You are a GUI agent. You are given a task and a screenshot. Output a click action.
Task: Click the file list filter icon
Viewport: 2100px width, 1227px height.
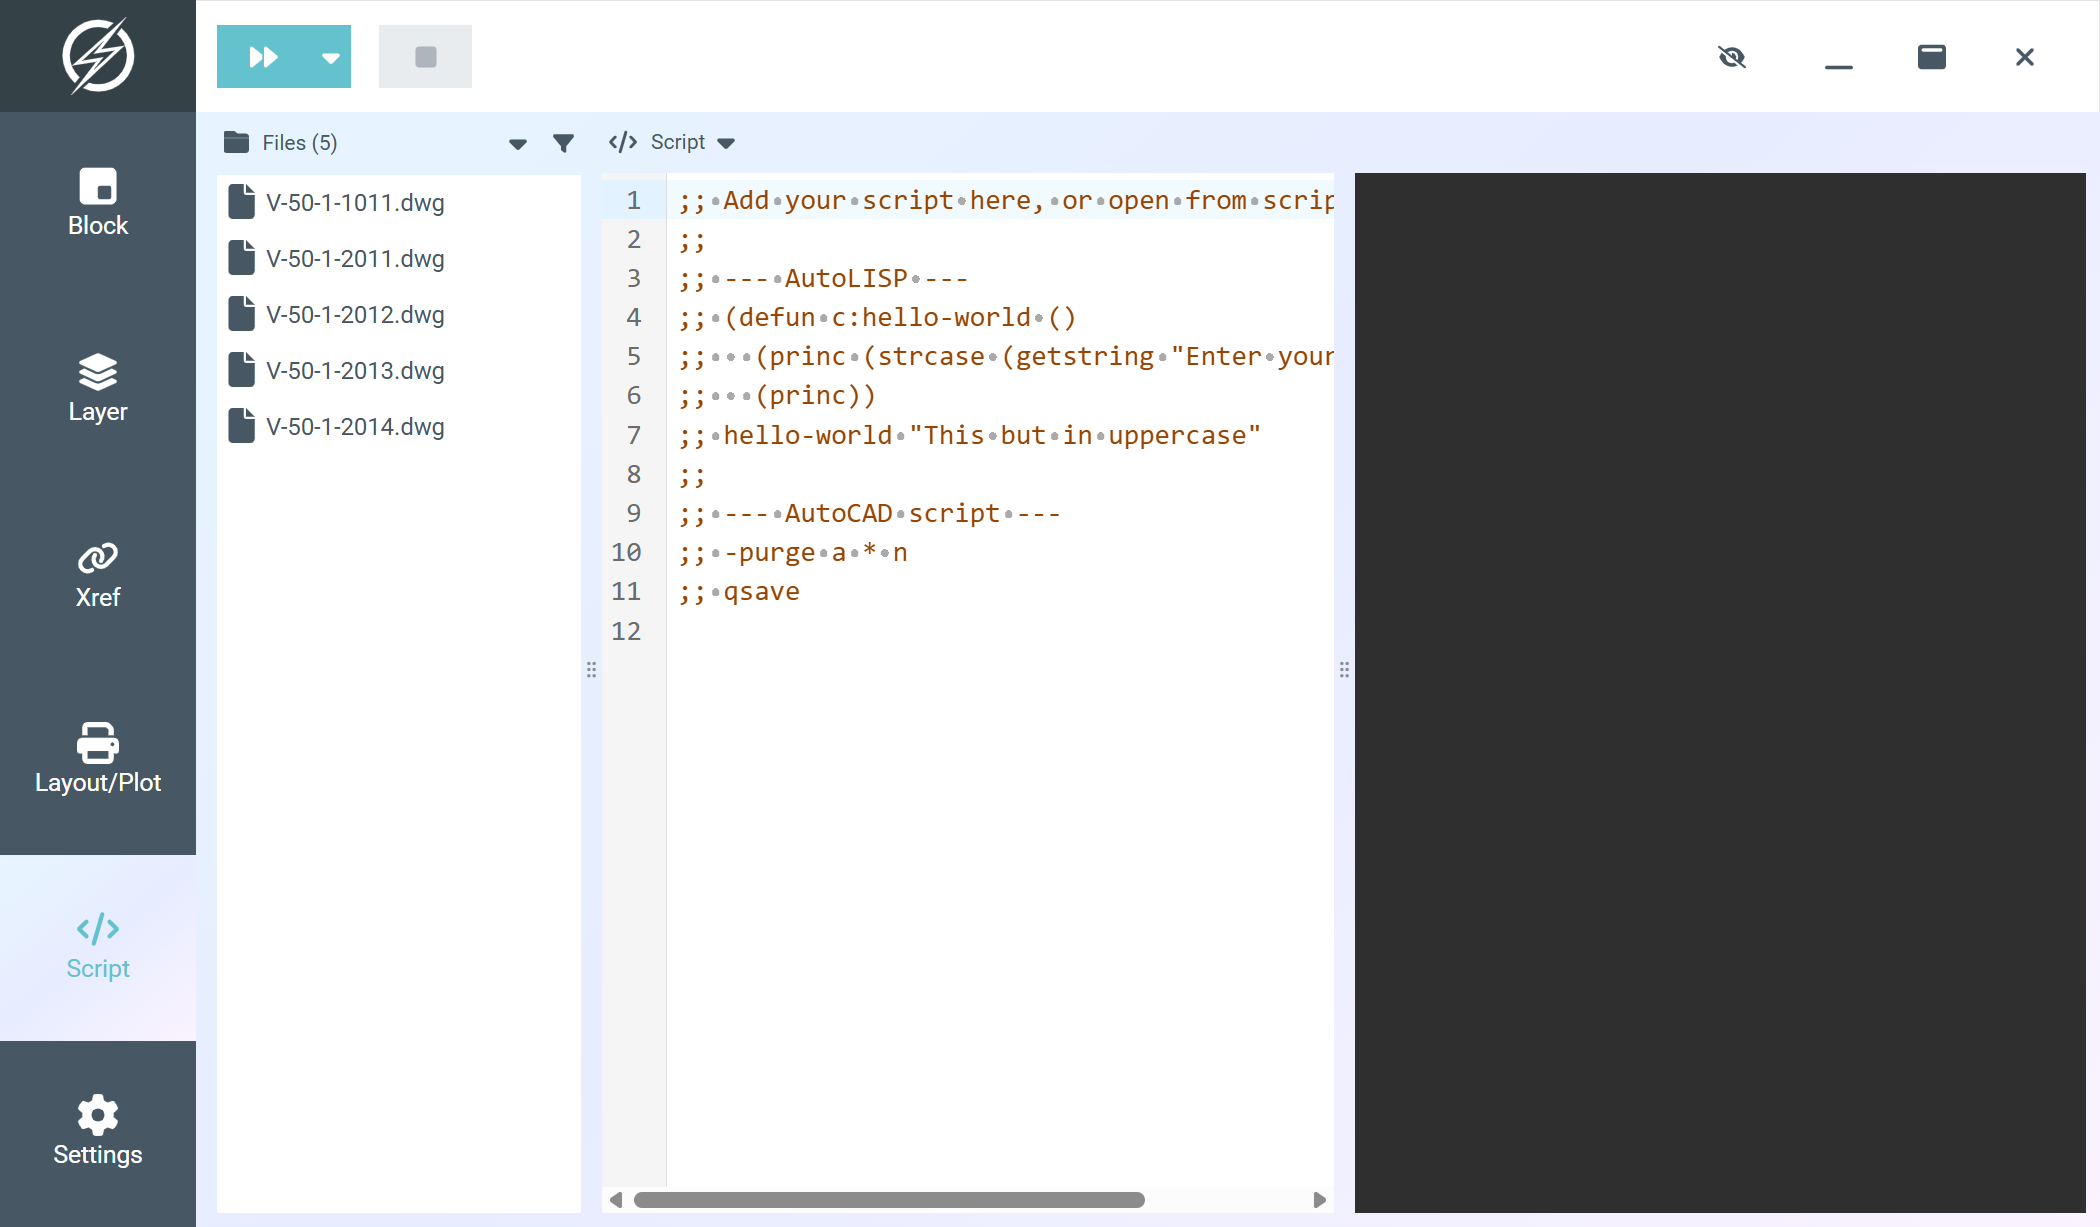(x=564, y=143)
